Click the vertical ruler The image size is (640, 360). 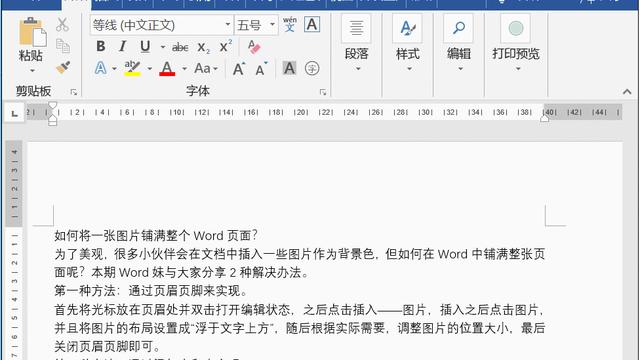(x=14, y=251)
